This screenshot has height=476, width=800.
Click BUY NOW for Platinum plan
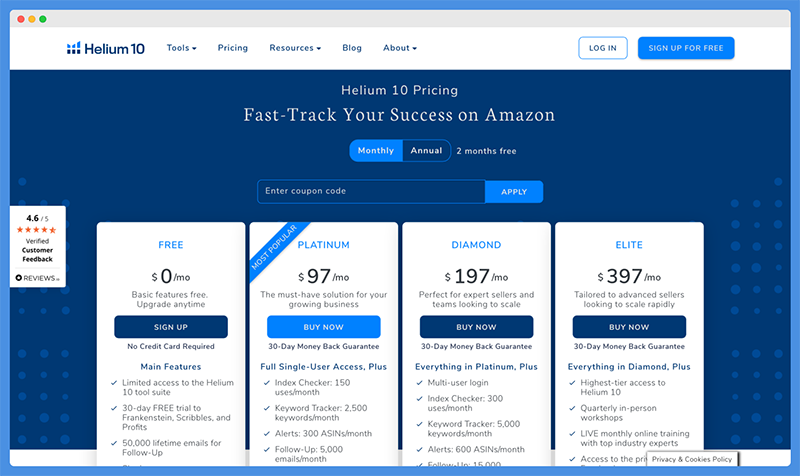[x=323, y=327]
